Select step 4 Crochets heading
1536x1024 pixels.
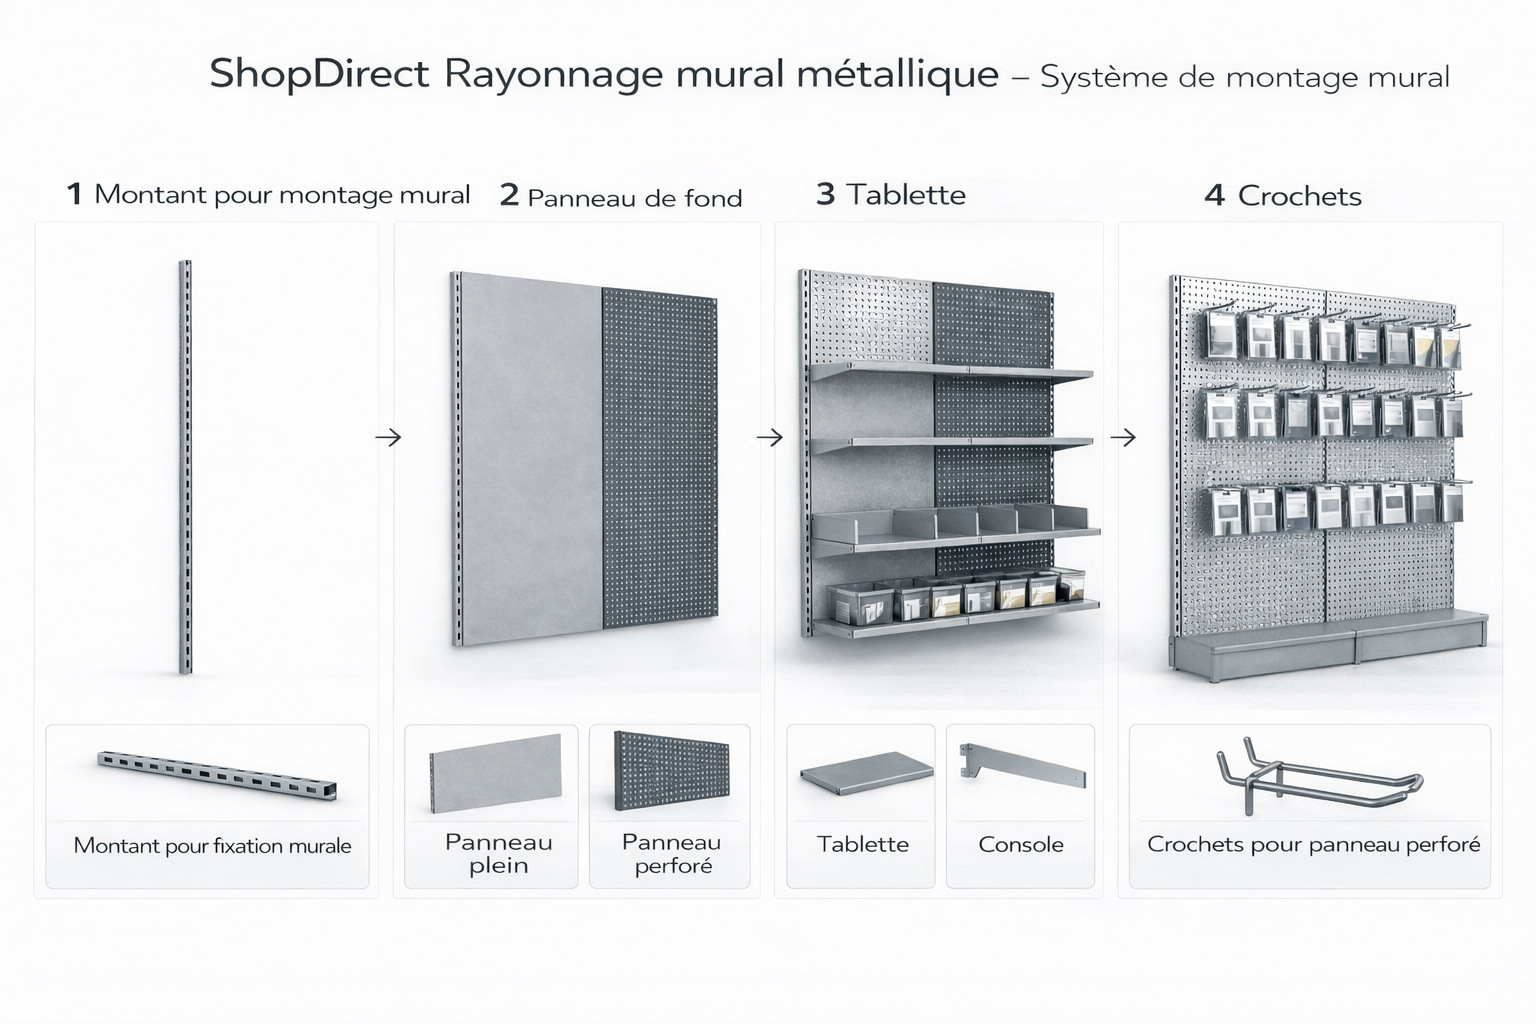click(x=1283, y=195)
